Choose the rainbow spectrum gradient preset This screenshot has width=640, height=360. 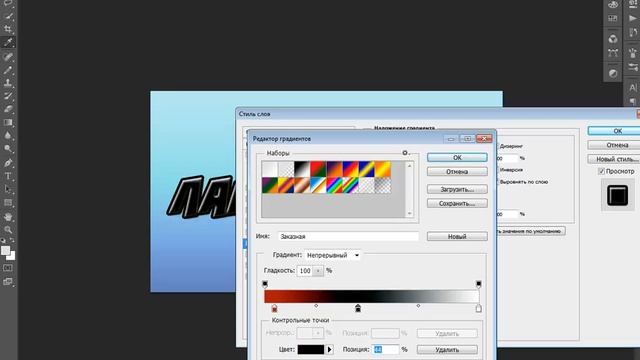click(x=334, y=186)
